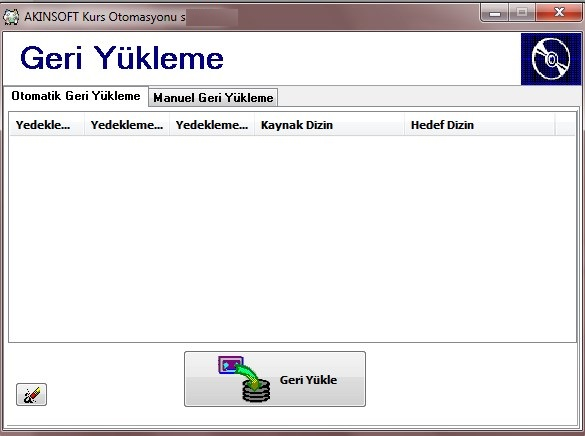Click the blank header after Hedef Dizin

(x=565, y=125)
